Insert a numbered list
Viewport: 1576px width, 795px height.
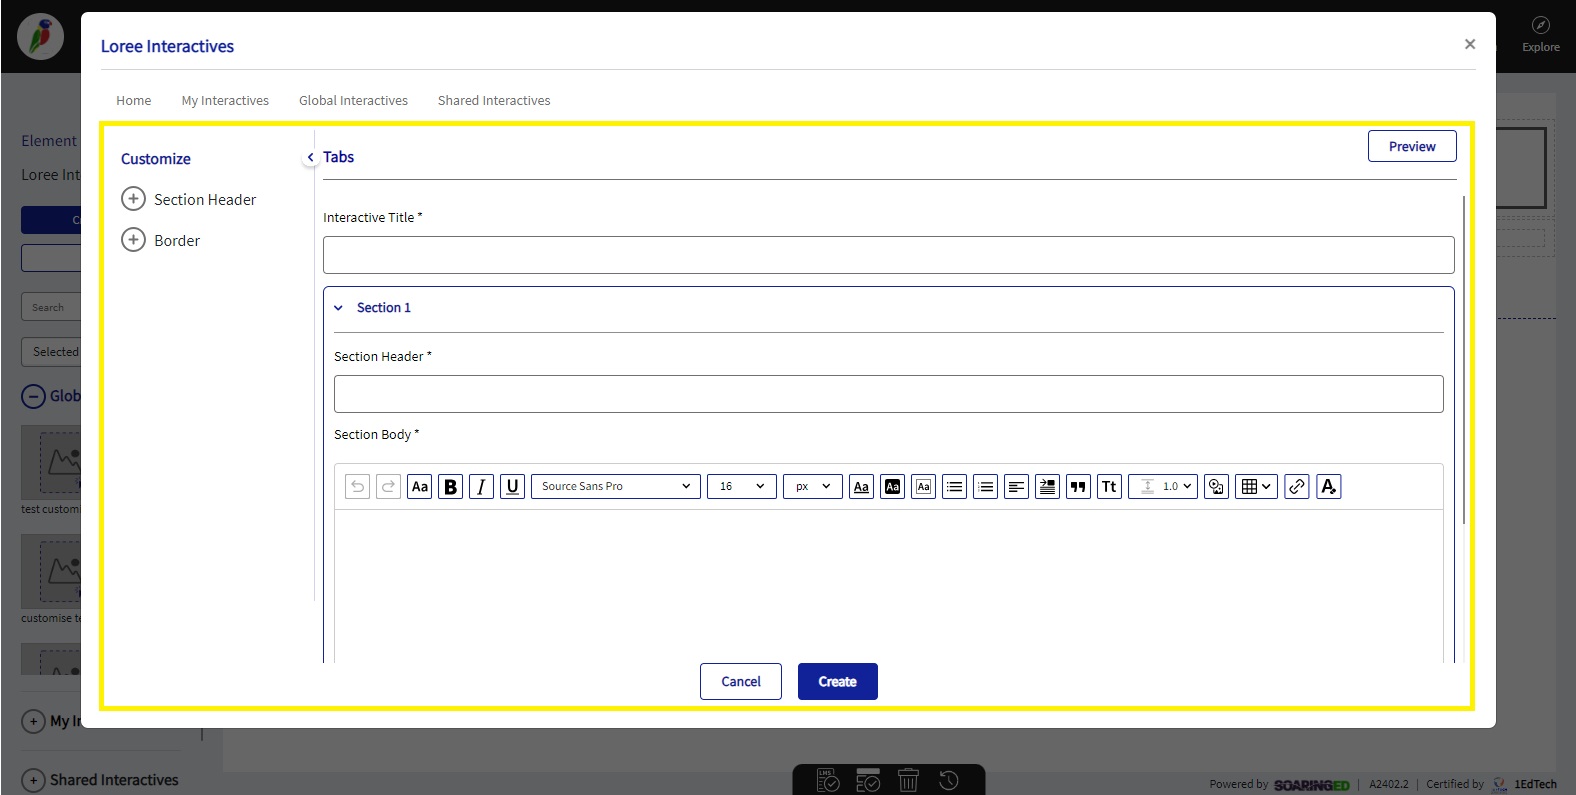(985, 486)
